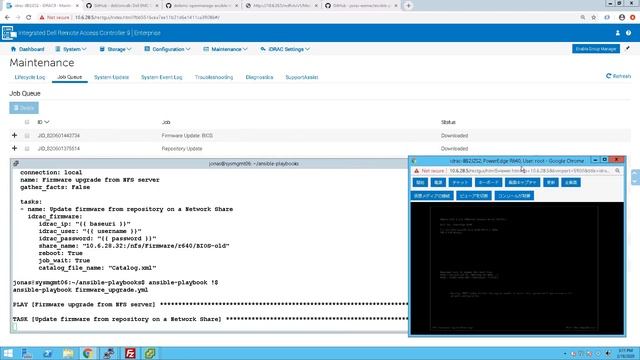This screenshot has width=640, height=360.
Task: Click Downloaded status of the BIOS firmware job
Action: 454,136
